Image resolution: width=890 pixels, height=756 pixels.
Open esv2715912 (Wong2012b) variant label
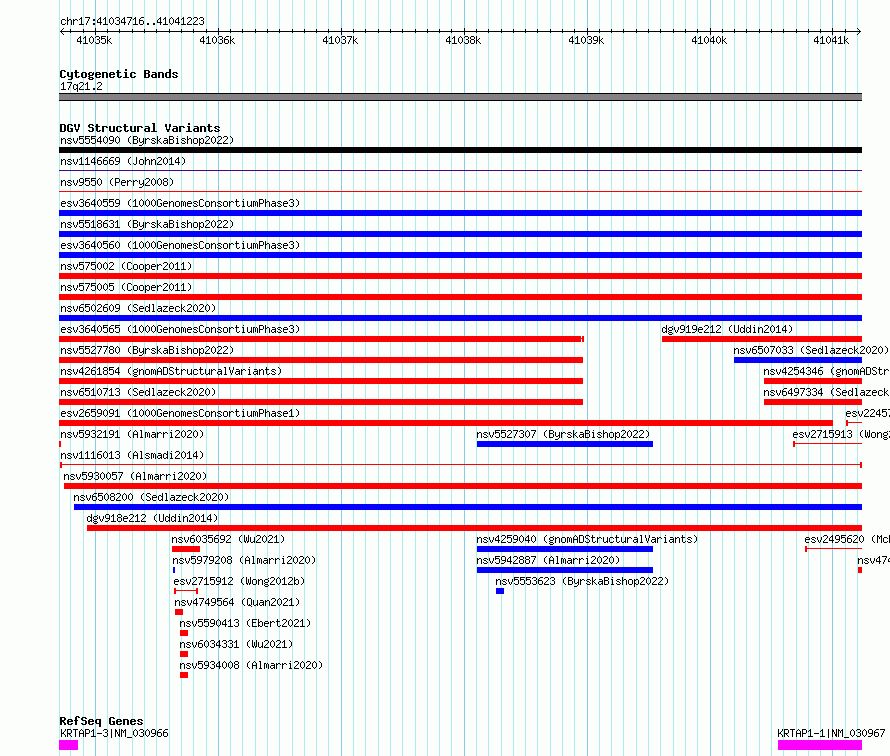click(x=239, y=581)
